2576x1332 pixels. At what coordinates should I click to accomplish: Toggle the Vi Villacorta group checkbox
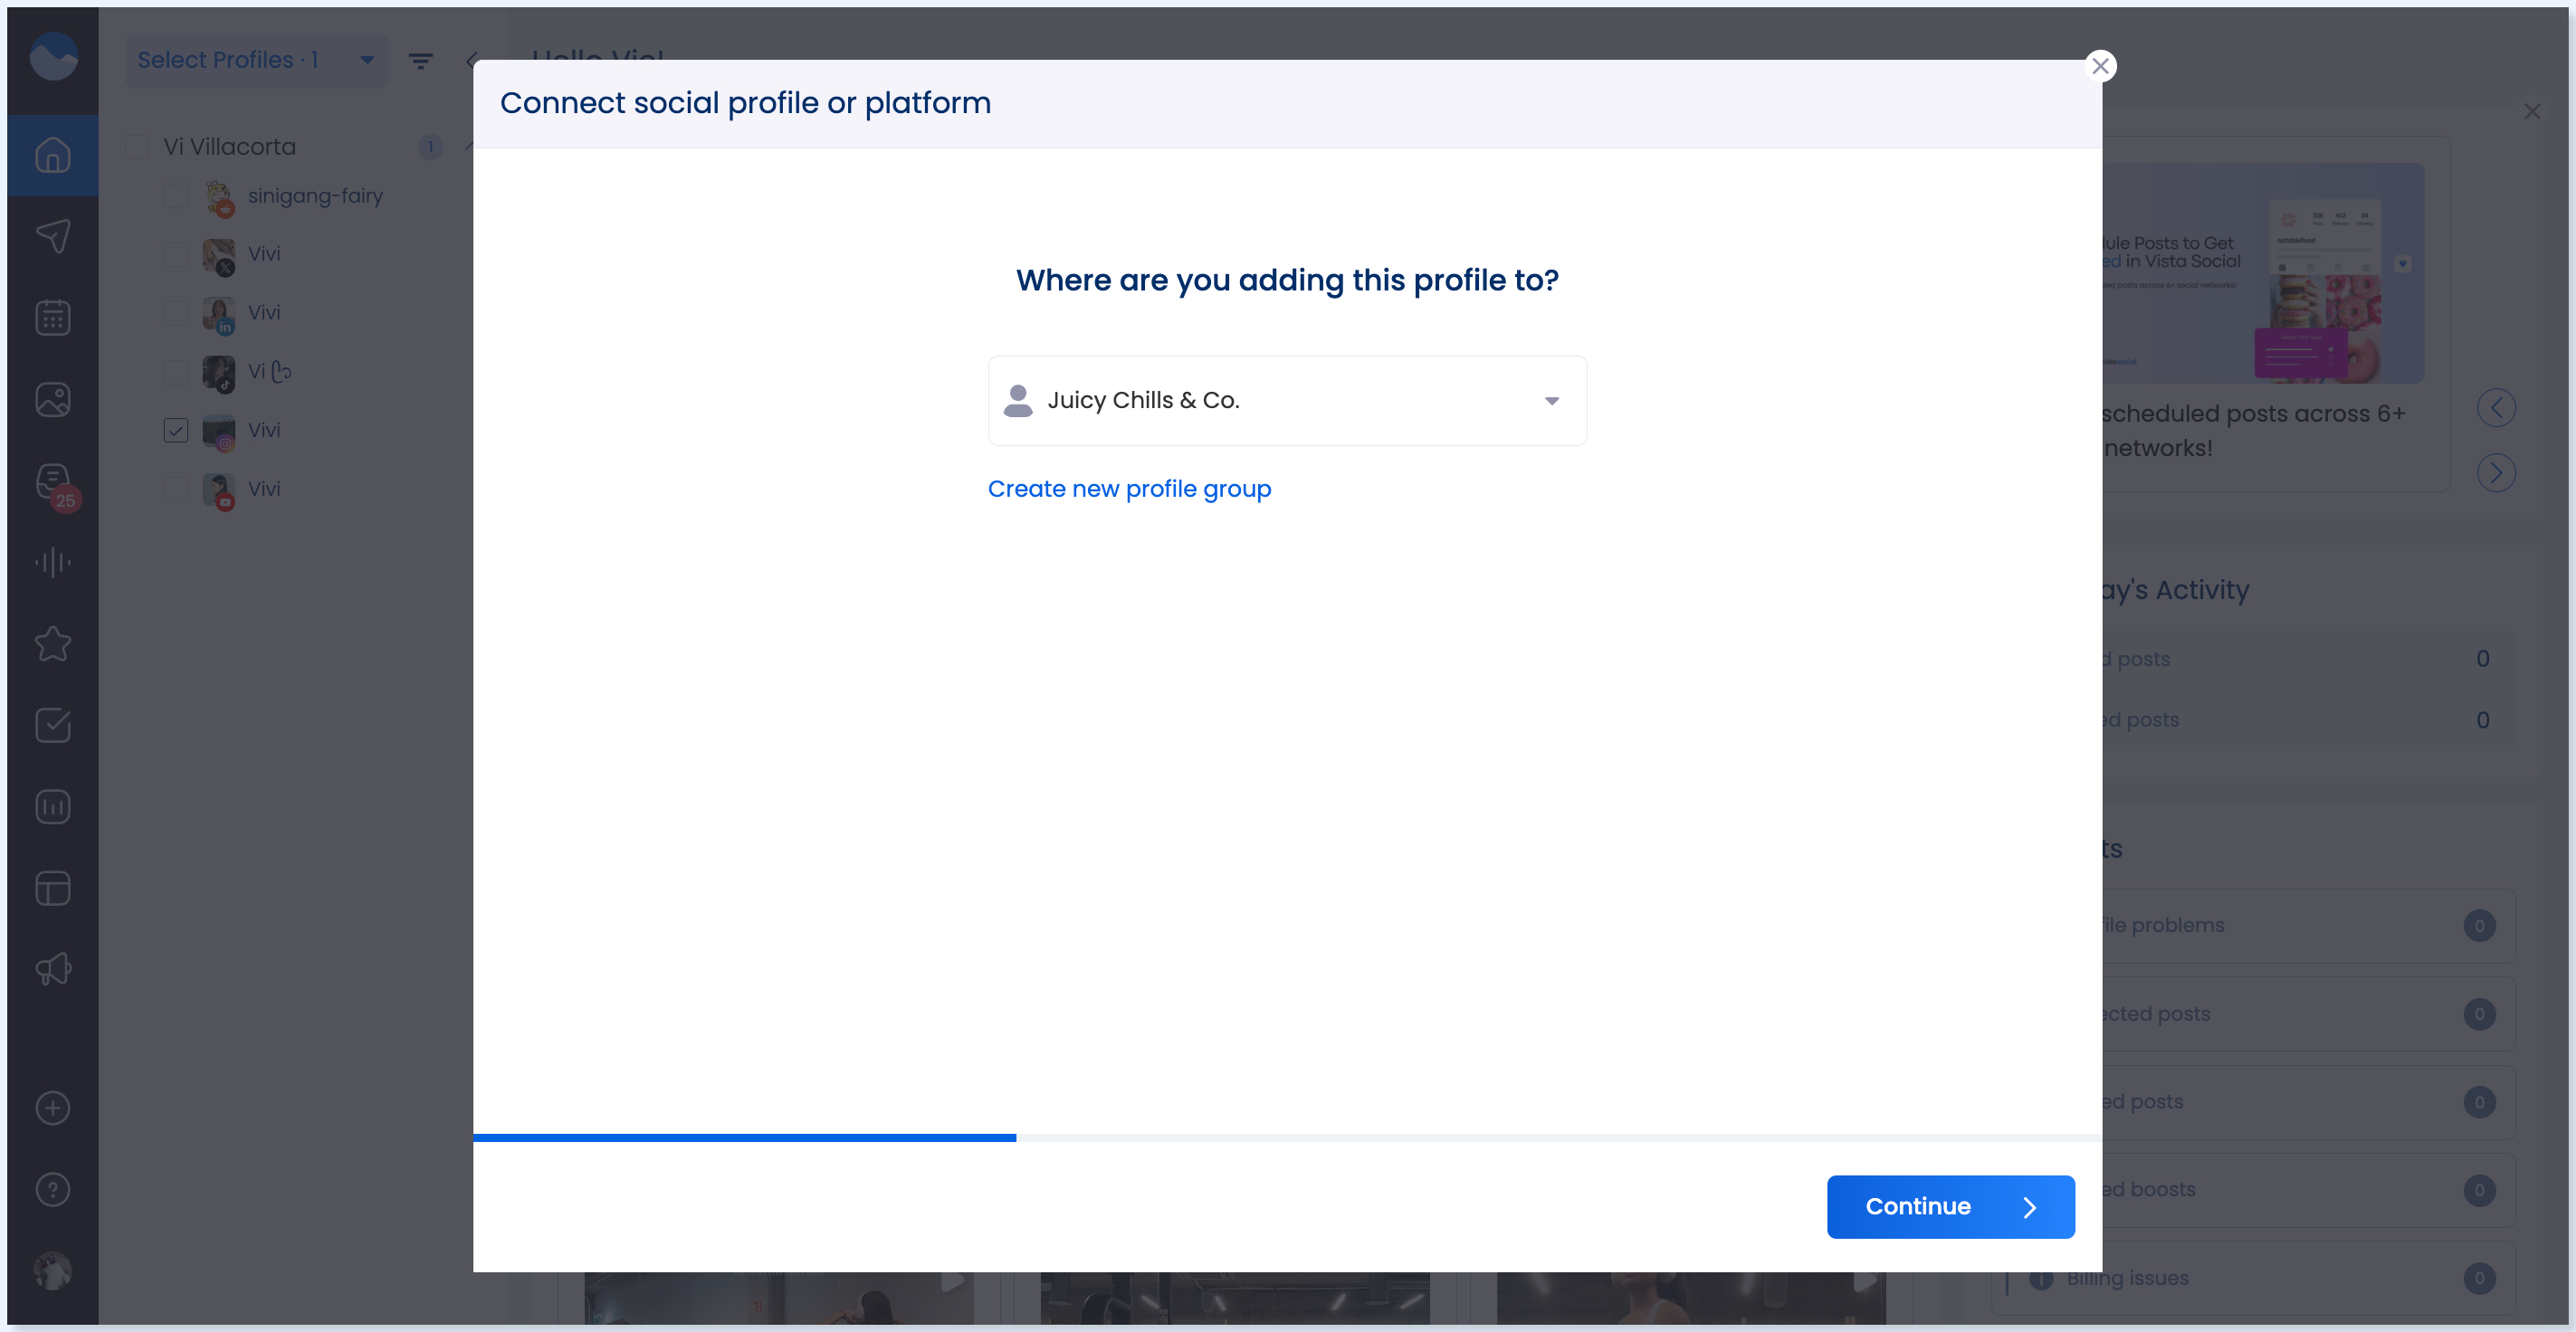(138, 147)
